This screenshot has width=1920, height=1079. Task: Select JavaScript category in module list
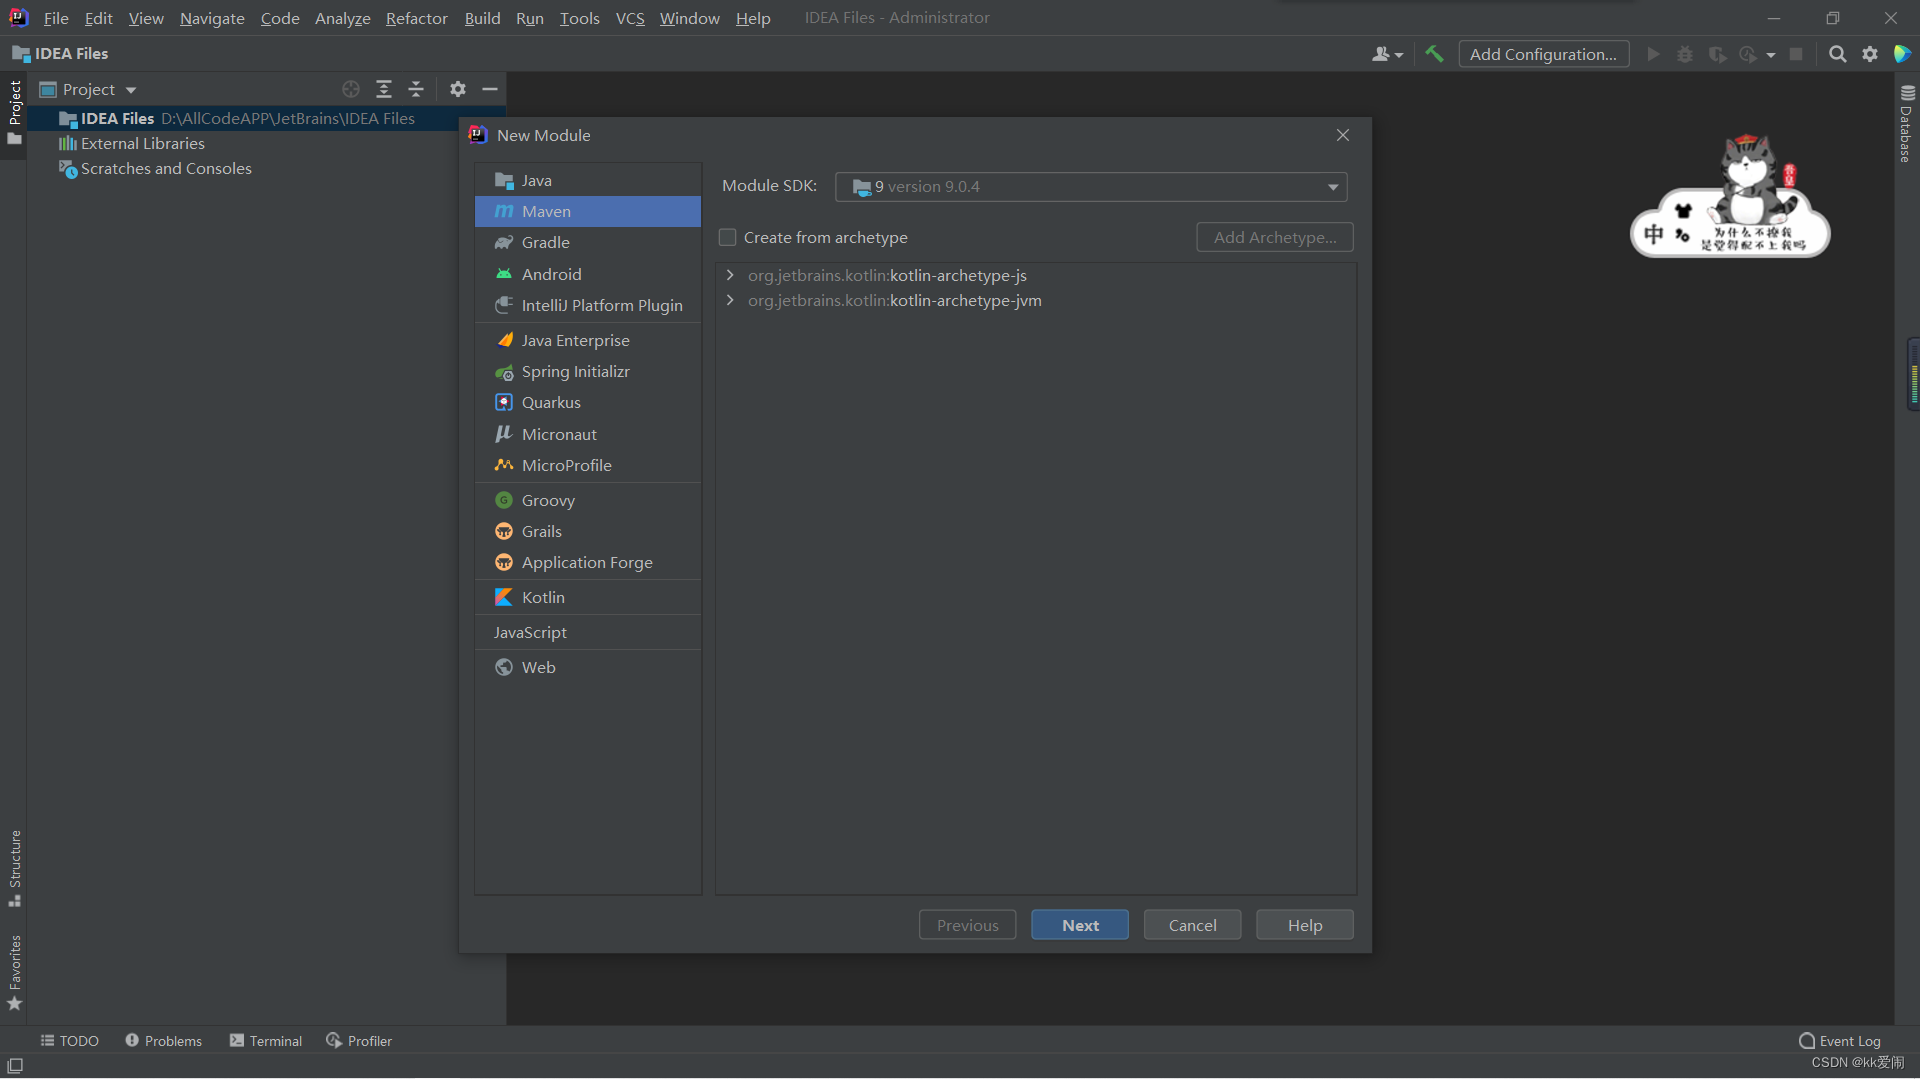coord(588,632)
